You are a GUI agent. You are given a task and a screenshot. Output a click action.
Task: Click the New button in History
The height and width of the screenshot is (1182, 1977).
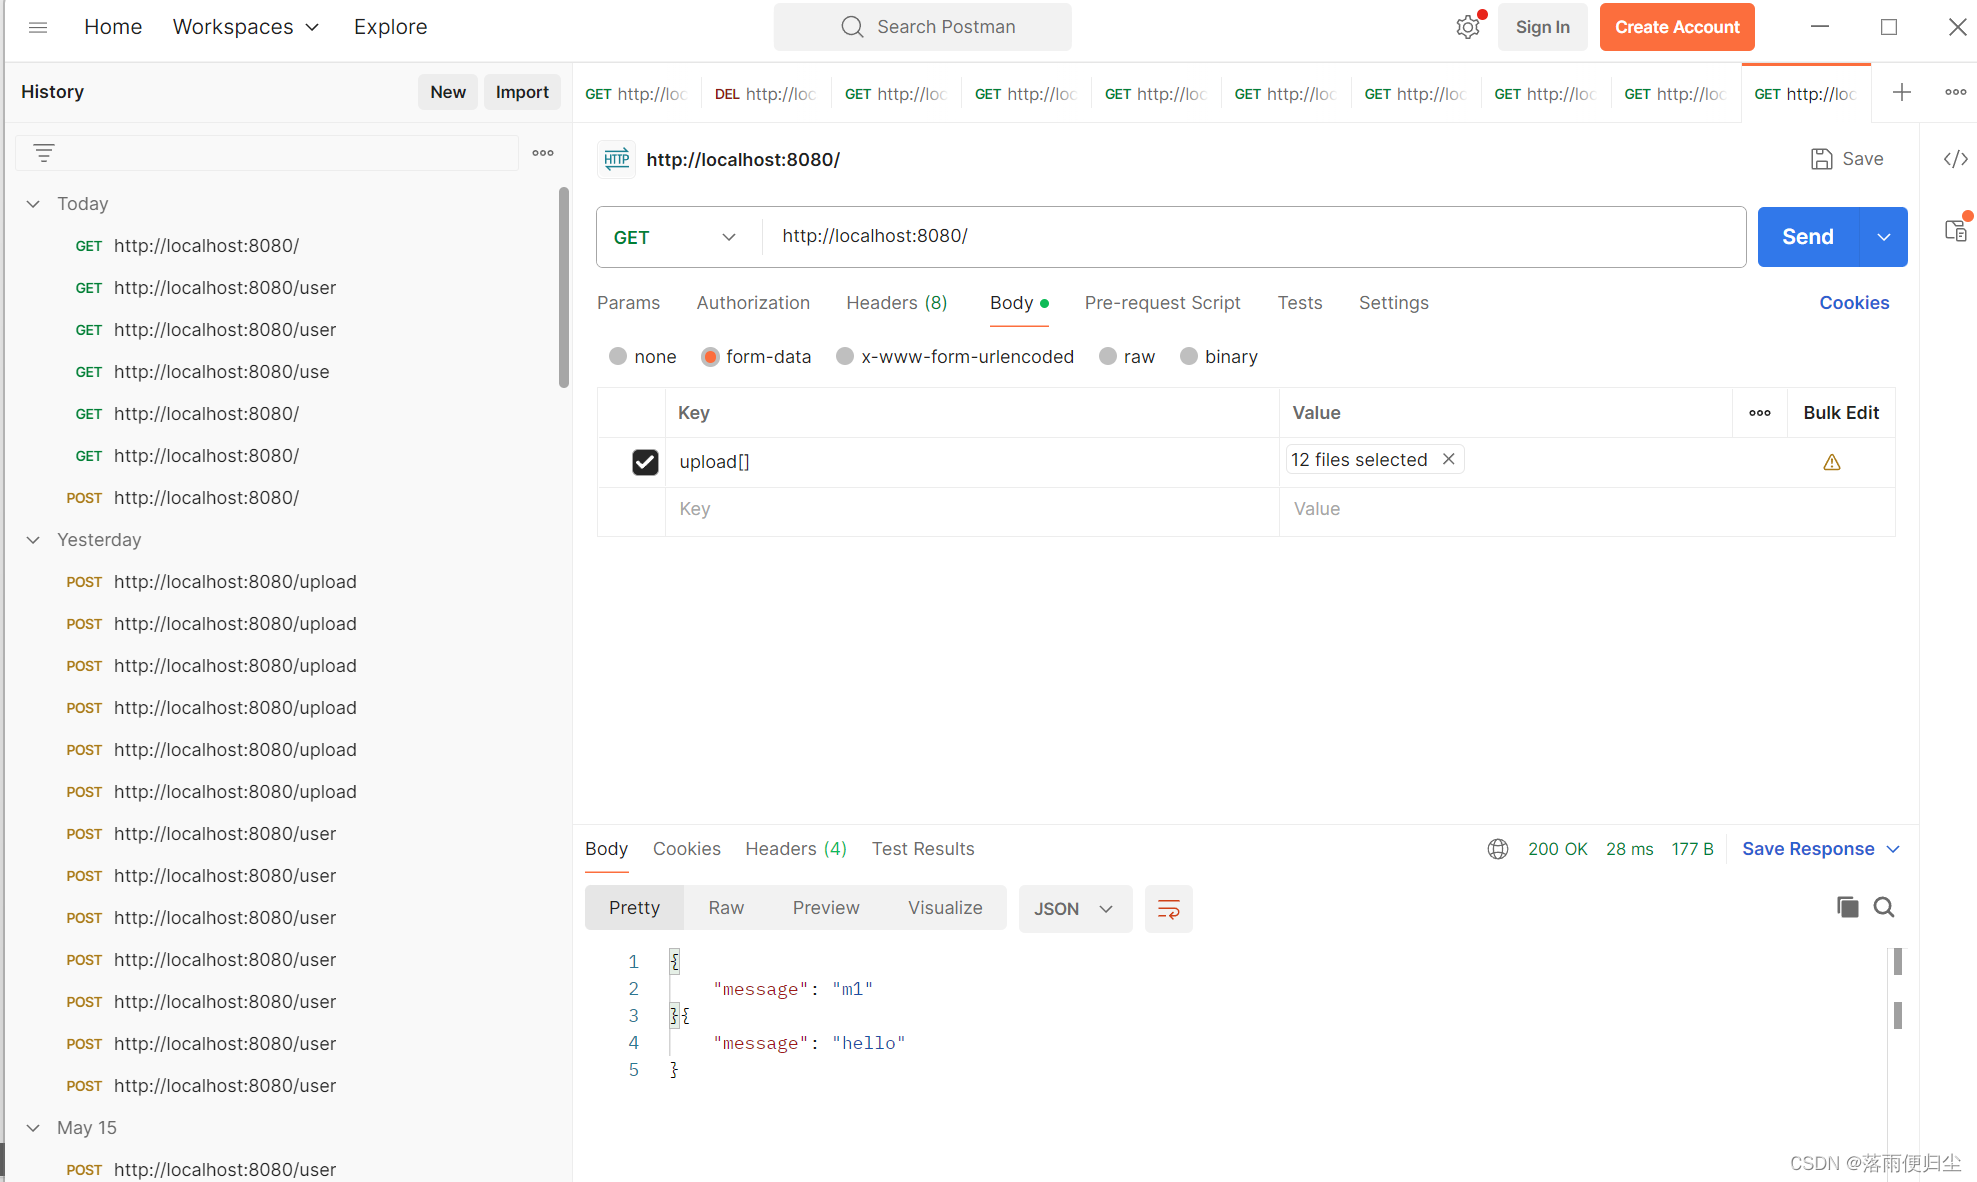click(x=448, y=92)
